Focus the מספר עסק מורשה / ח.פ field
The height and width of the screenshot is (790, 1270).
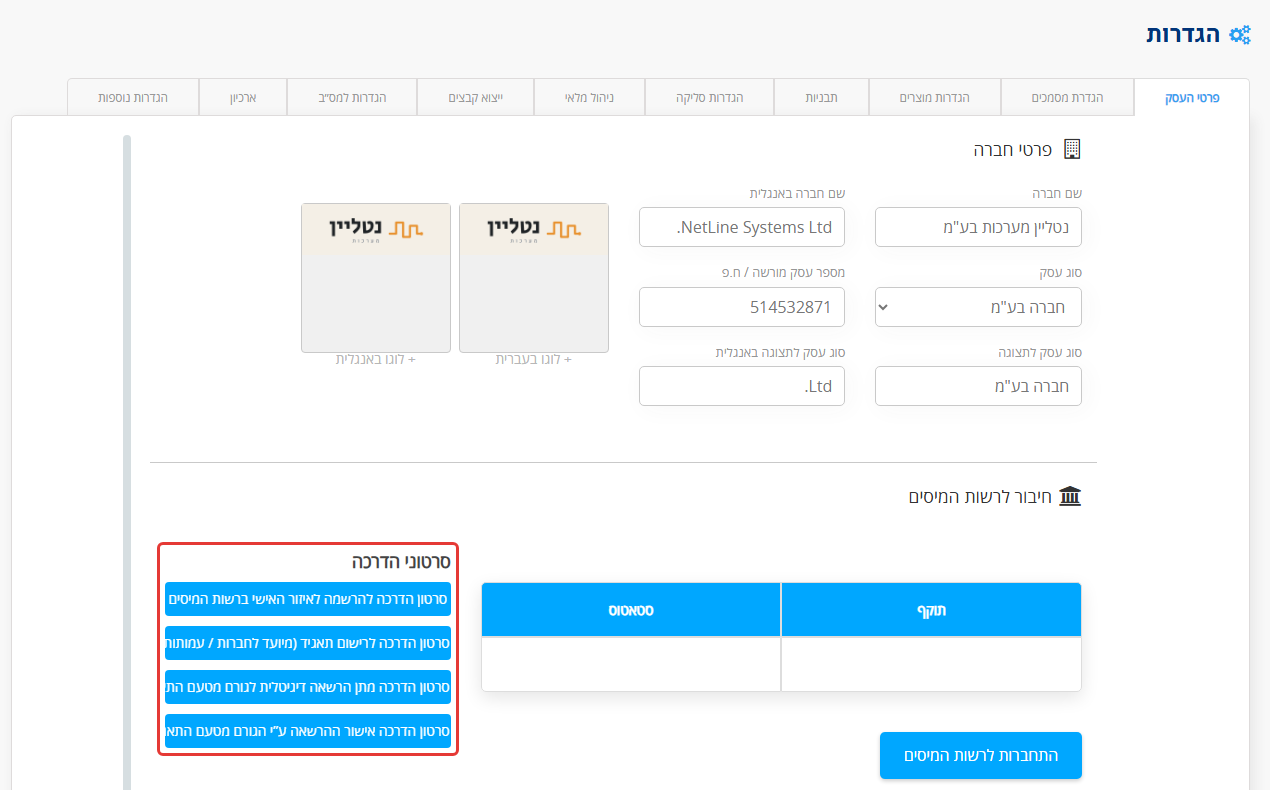tap(742, 307)
